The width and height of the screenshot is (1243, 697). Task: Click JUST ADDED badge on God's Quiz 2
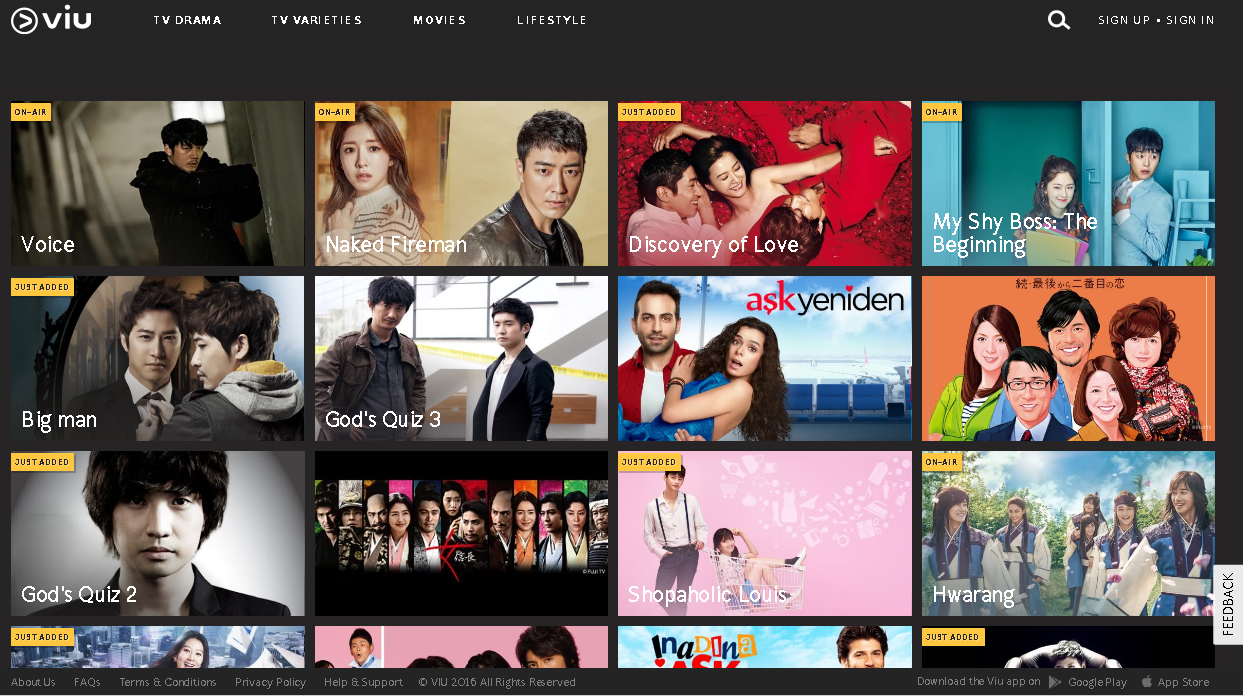point(42,462)
